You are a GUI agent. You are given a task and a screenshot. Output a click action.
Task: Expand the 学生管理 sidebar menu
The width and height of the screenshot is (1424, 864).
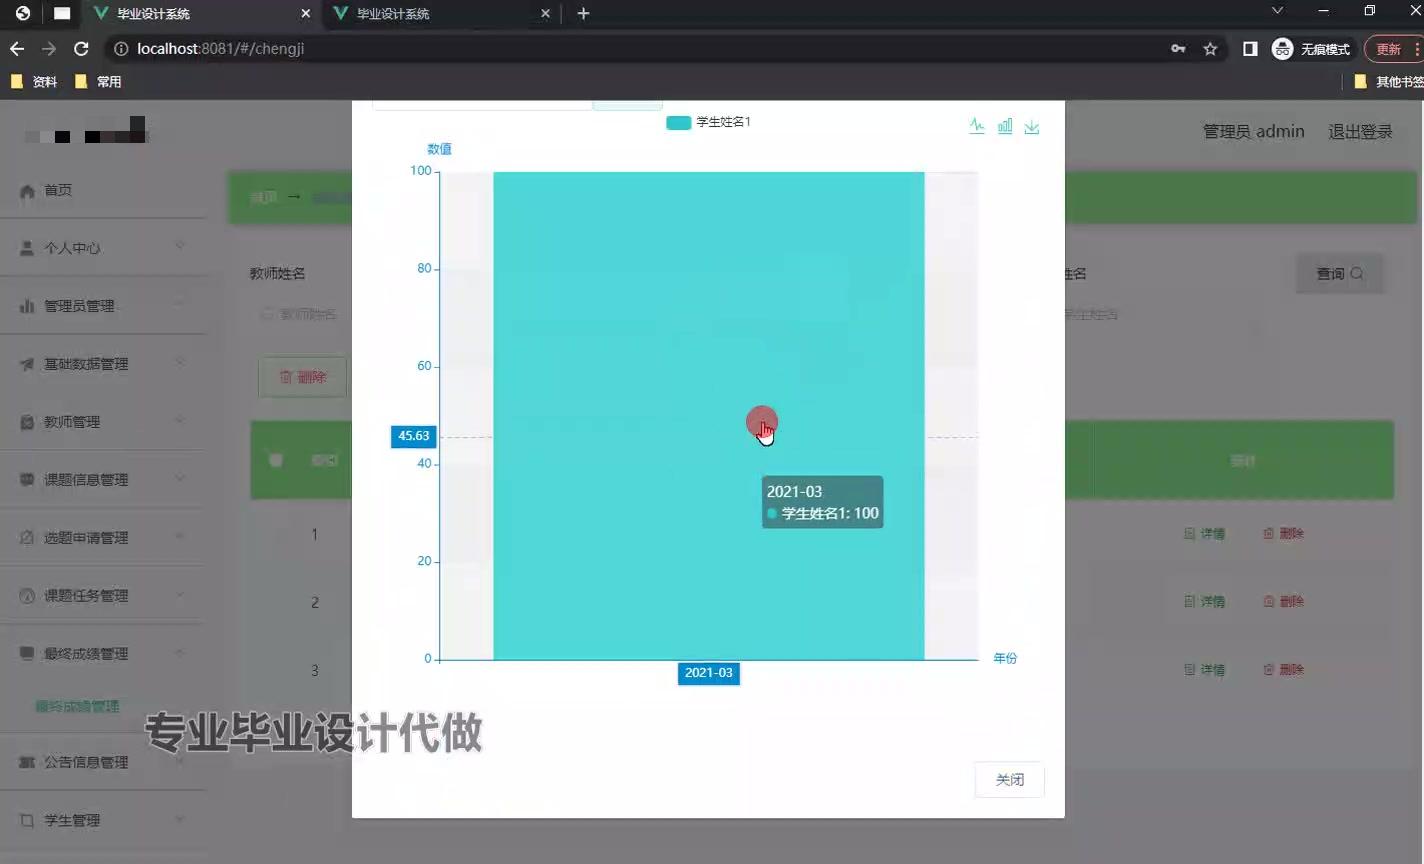coord(105,820)
